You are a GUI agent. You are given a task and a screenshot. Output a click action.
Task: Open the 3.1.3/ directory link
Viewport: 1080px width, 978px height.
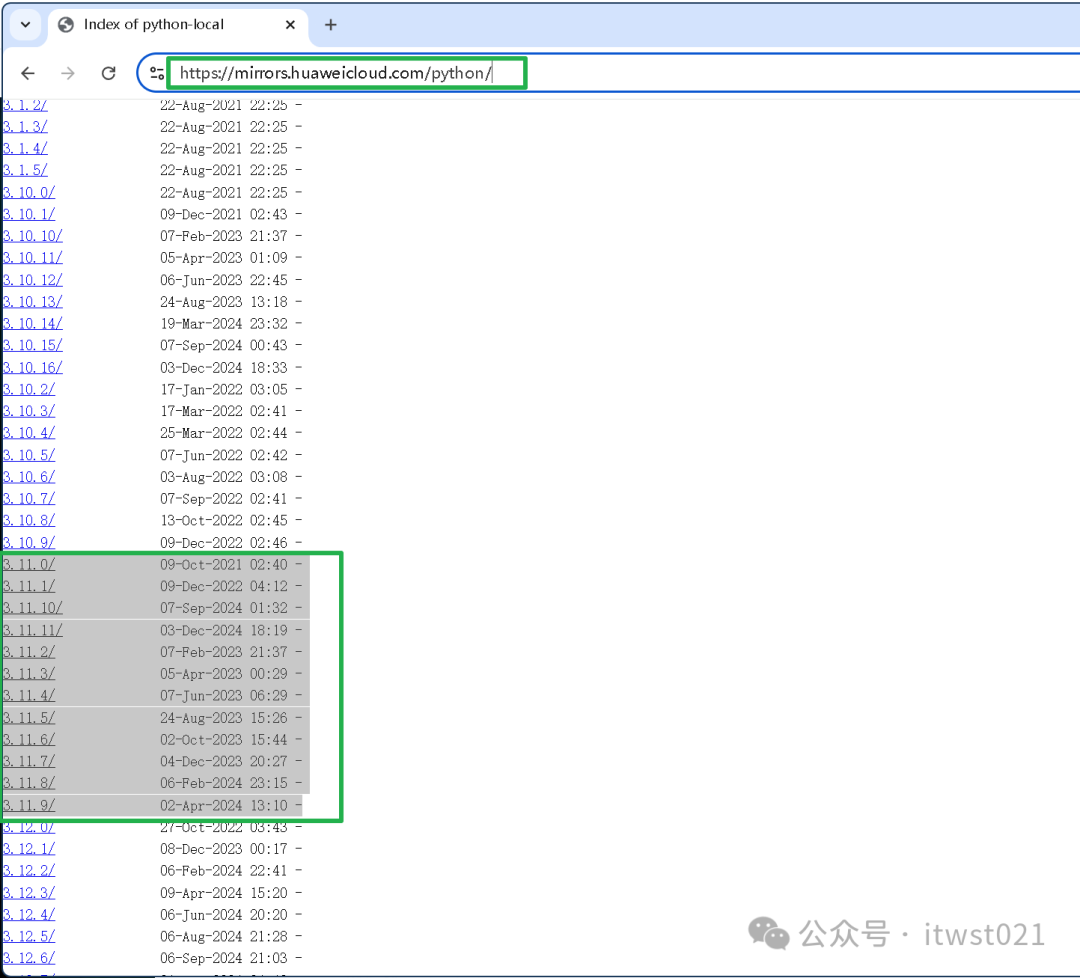tap(25, 127)
